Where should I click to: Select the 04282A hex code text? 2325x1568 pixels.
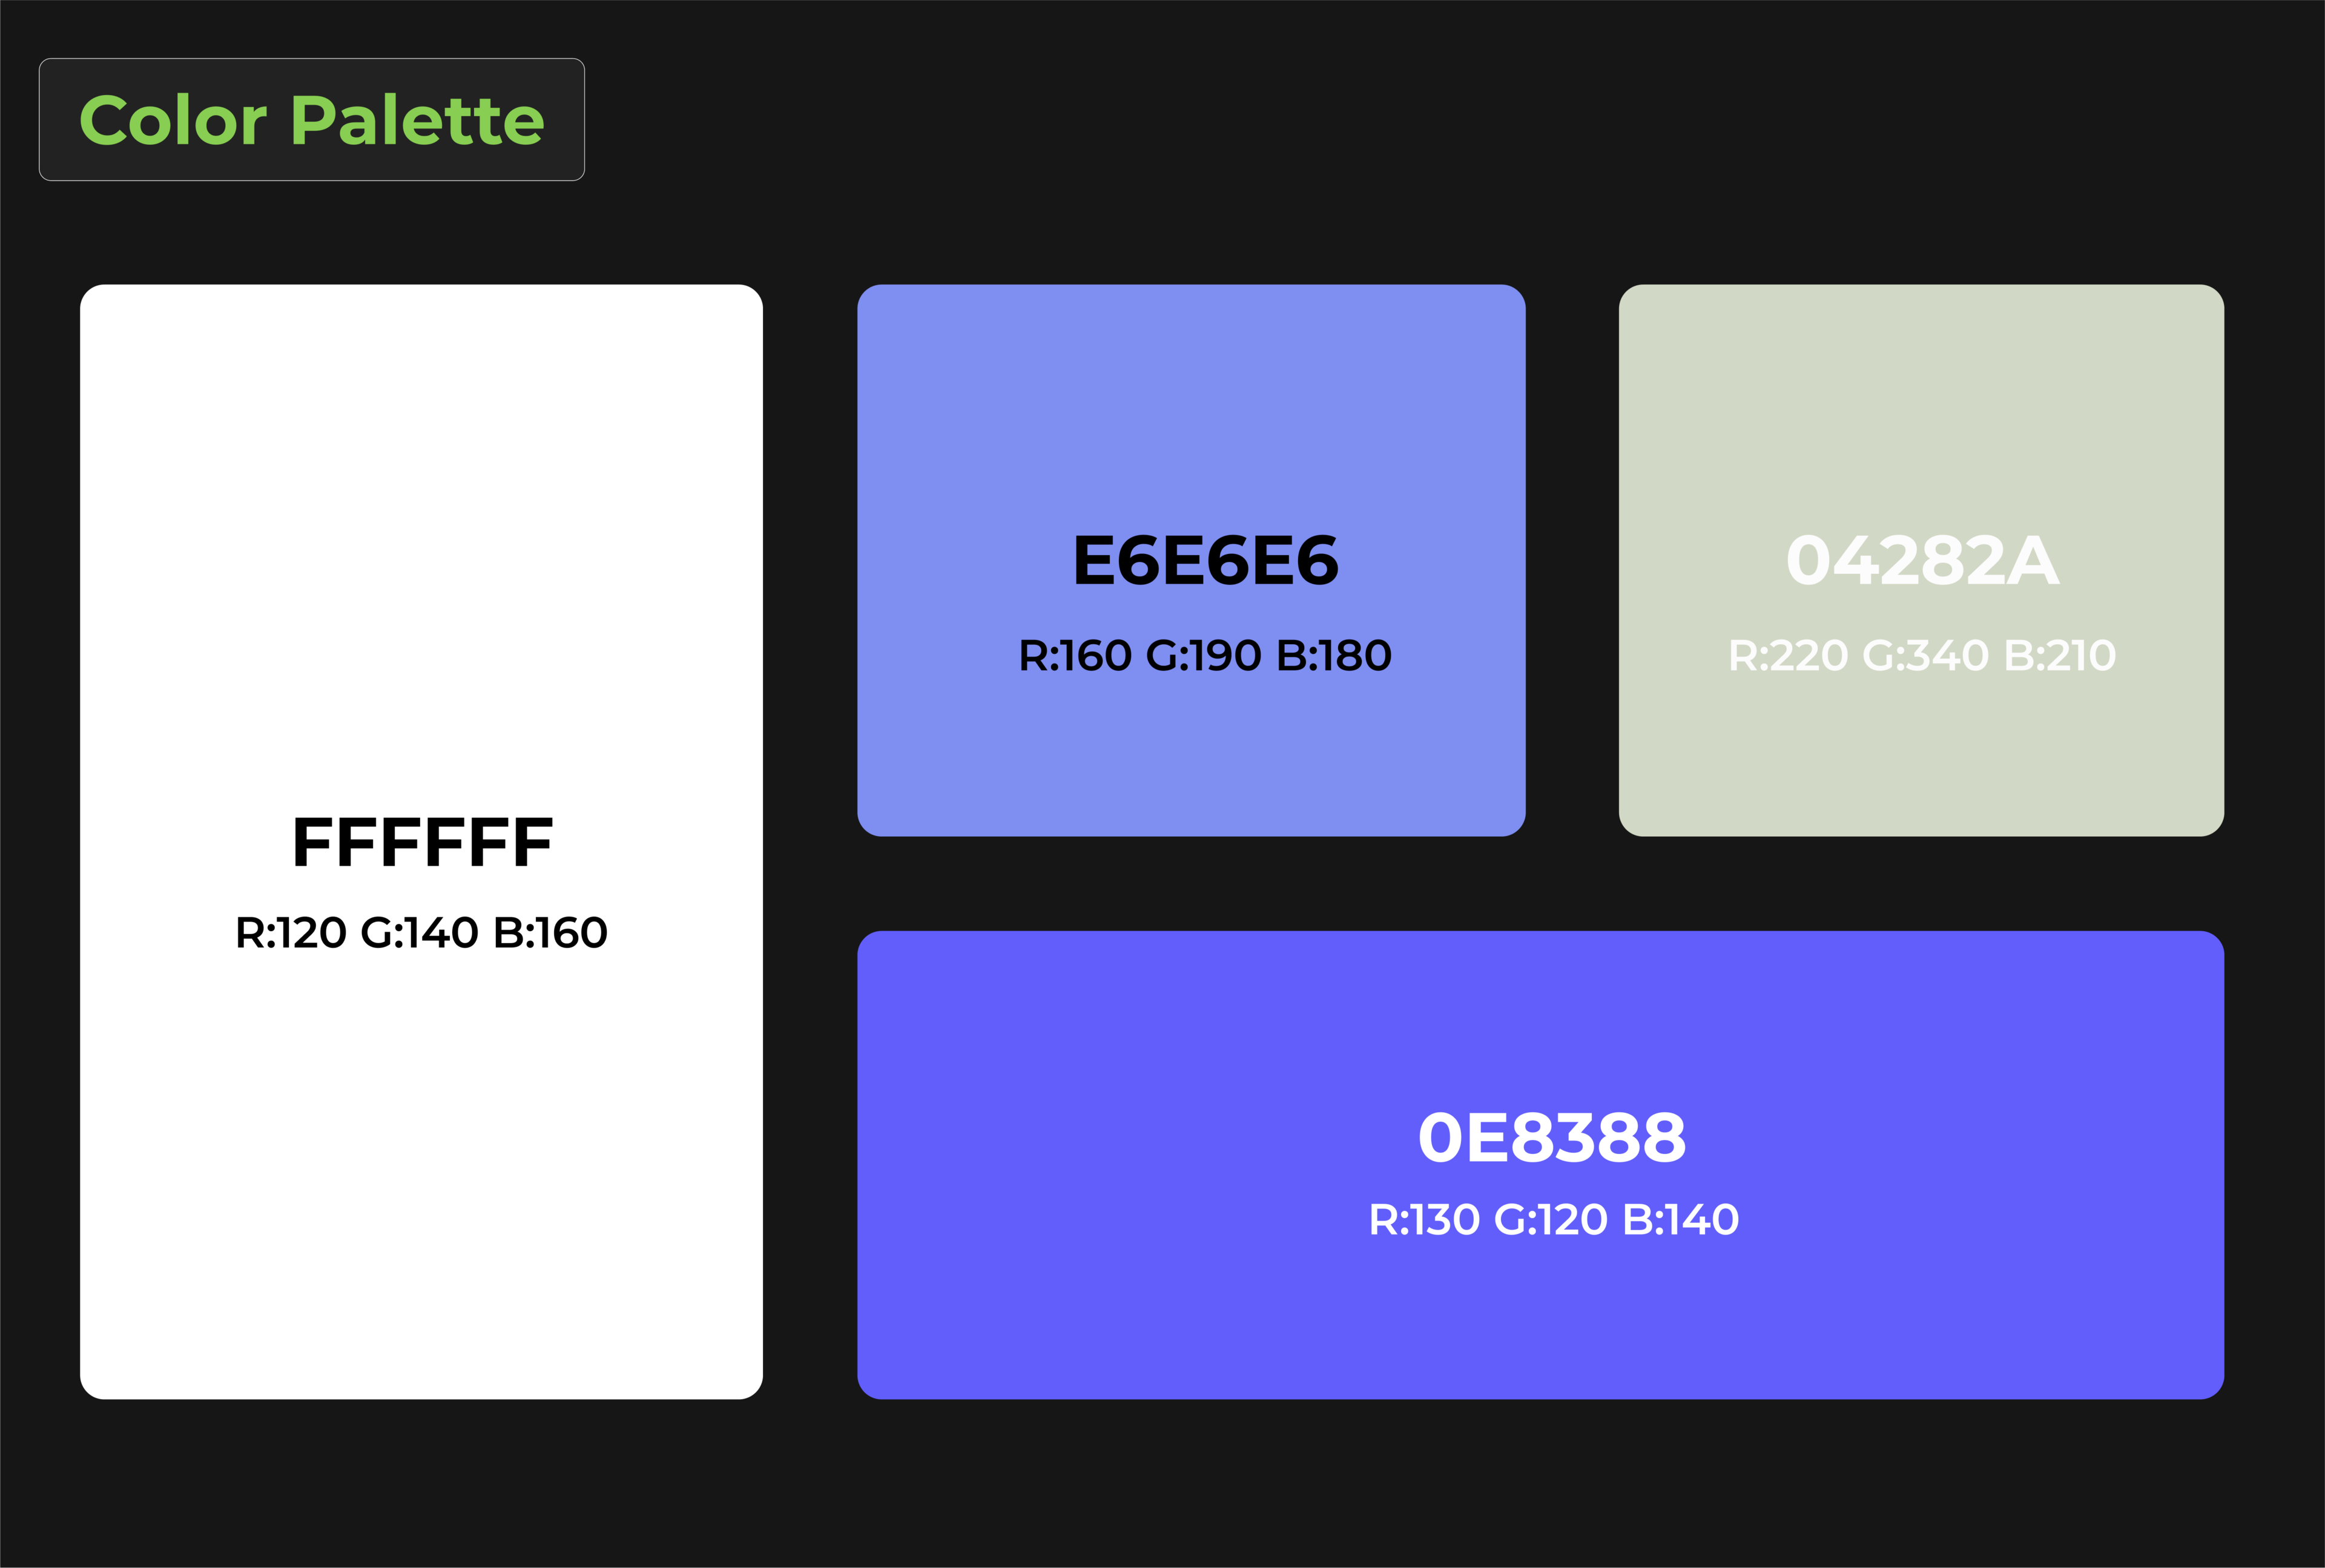click(x=1922, y=560)
